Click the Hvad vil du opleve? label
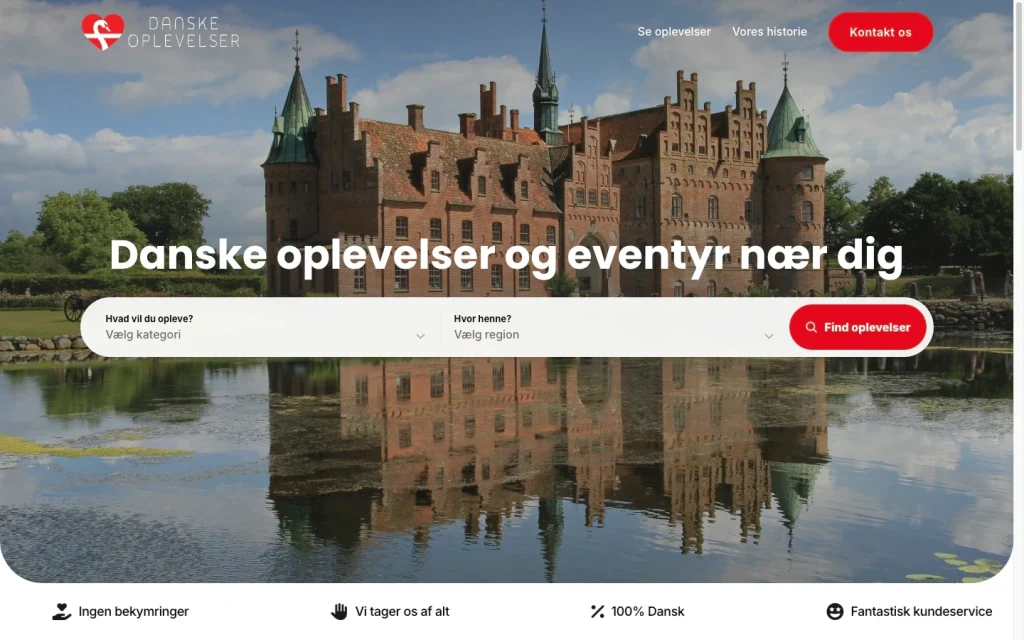The height and width of the screenshot is (640, 1024). coord(149,319)
